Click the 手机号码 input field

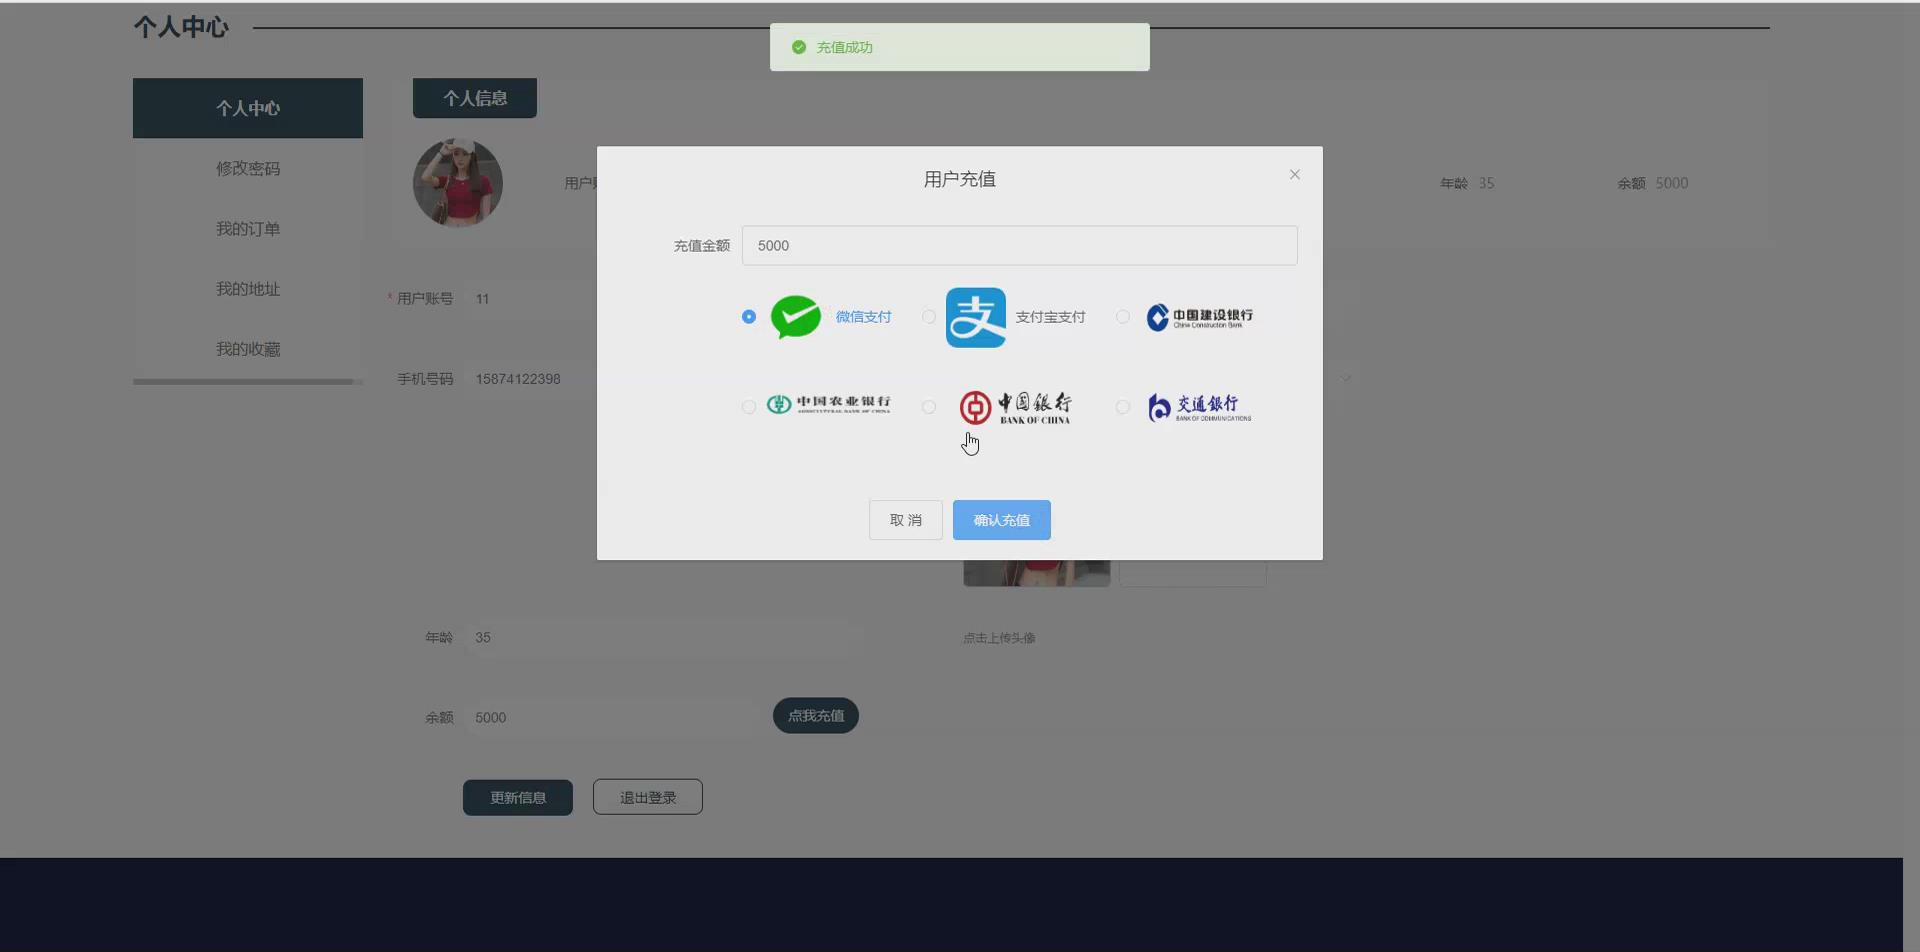[530, 378]
